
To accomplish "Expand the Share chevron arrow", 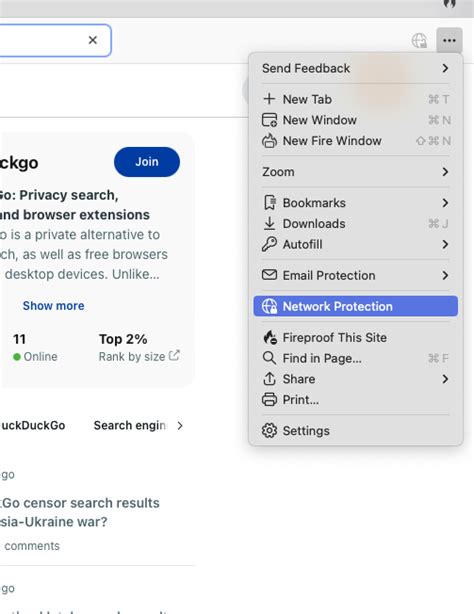I will (x=445, y=379).
